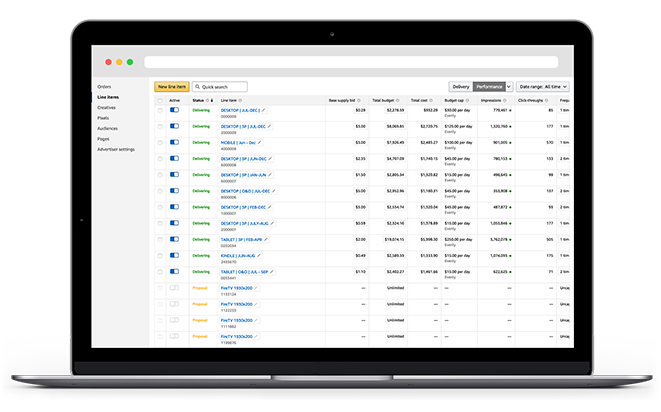Click the $19,074.15 total budget field

[x=394, y=240]
